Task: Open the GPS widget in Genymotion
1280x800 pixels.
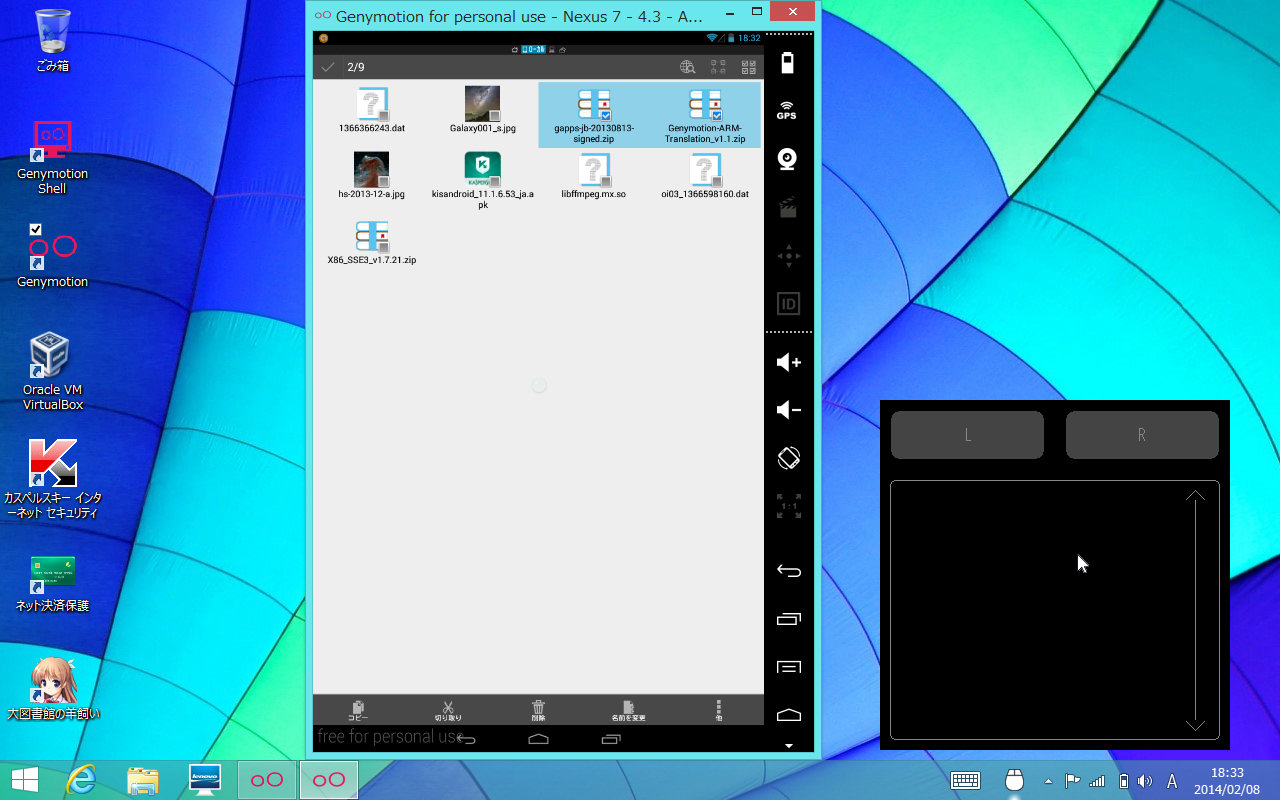Action: 787,111
